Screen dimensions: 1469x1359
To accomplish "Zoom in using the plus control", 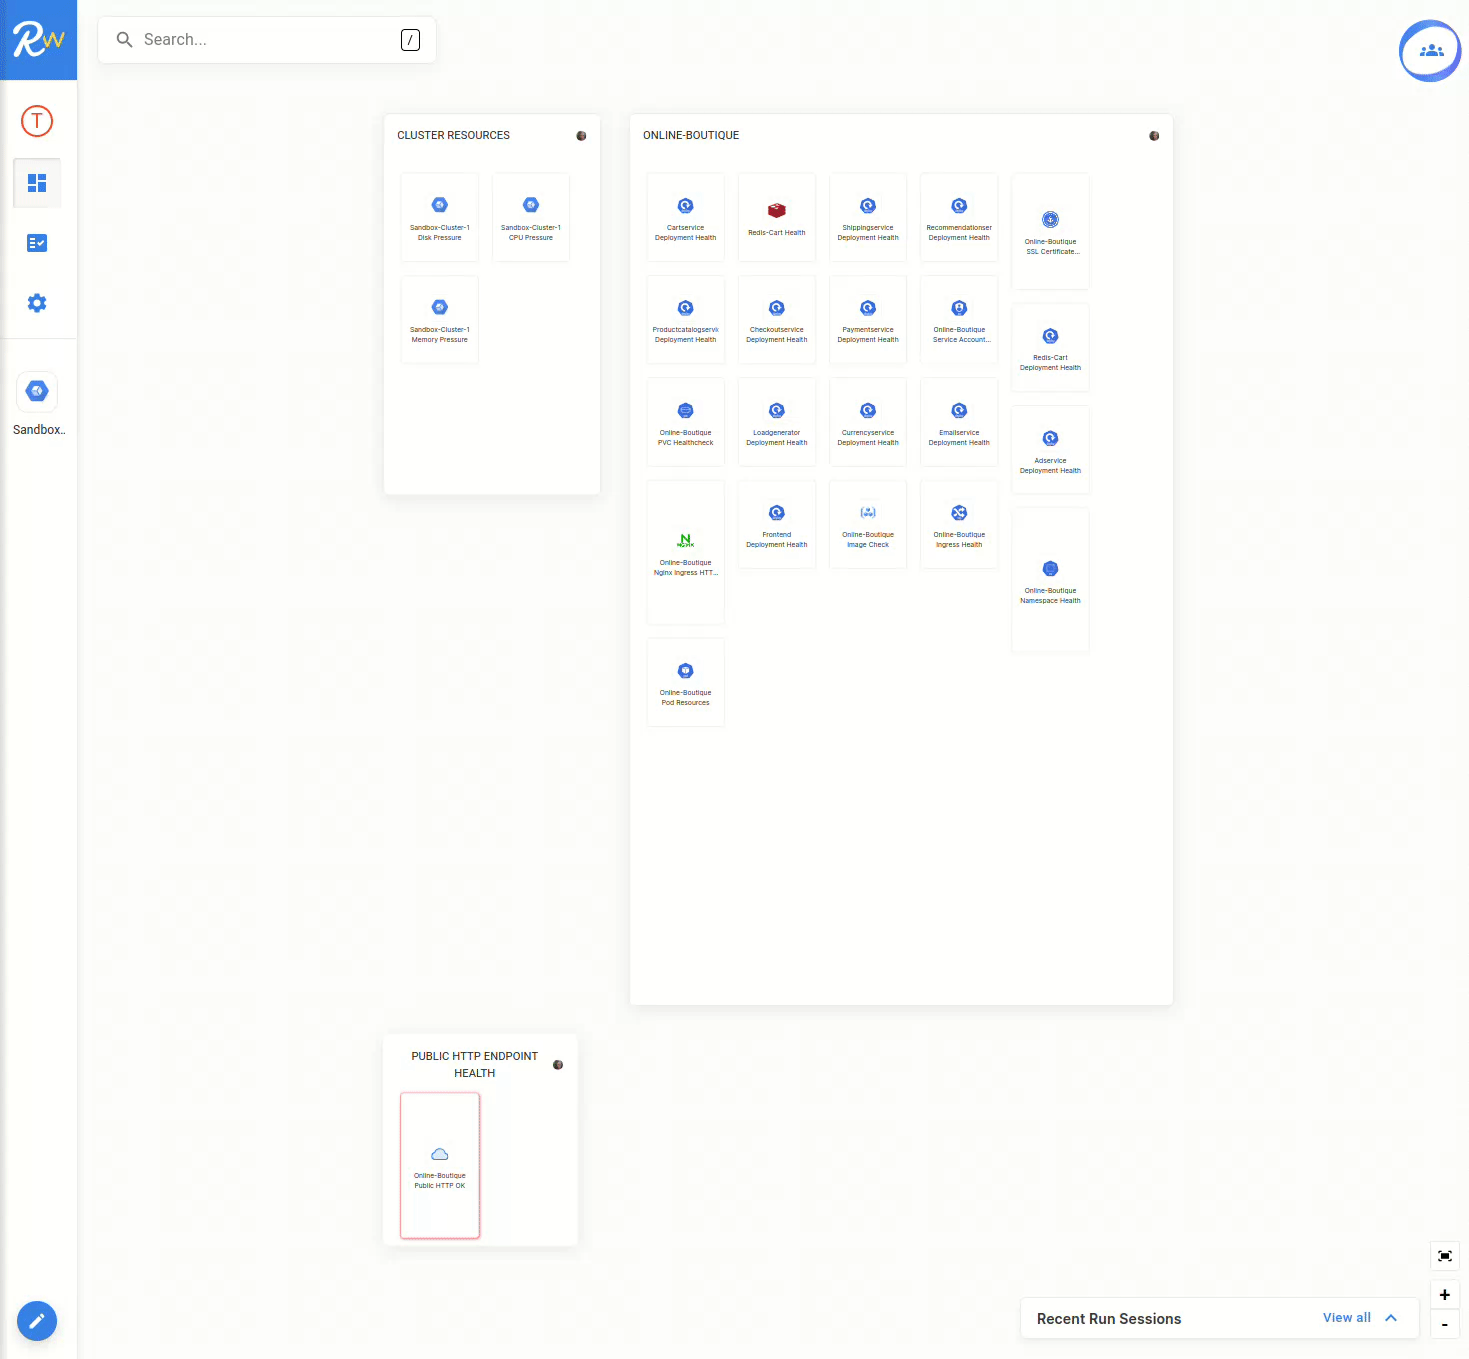I will pos(1444,1293).
